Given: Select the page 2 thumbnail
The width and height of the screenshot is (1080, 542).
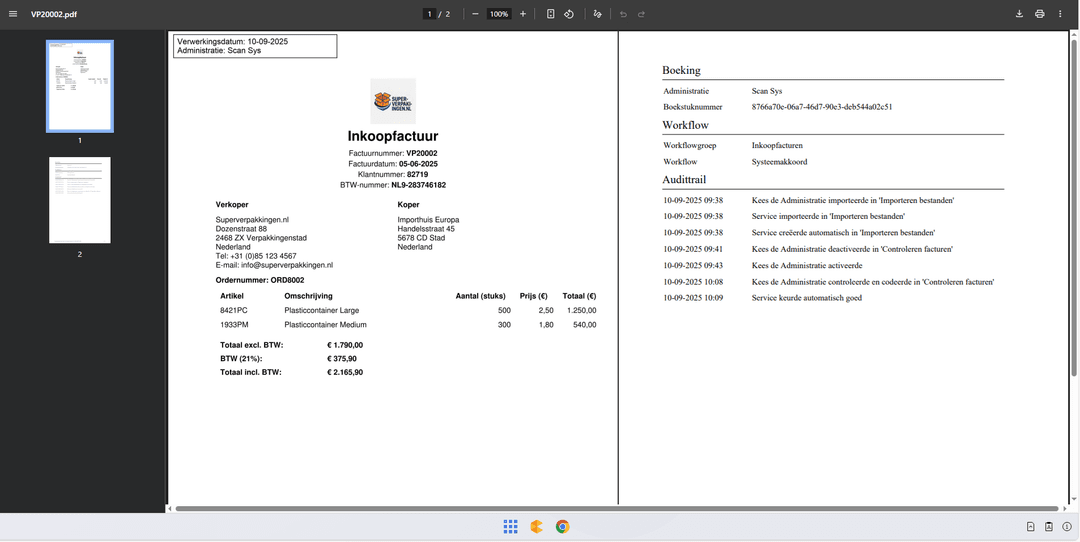Looking at the screenshot, I should pyautogui.click(x=80, y=200).
